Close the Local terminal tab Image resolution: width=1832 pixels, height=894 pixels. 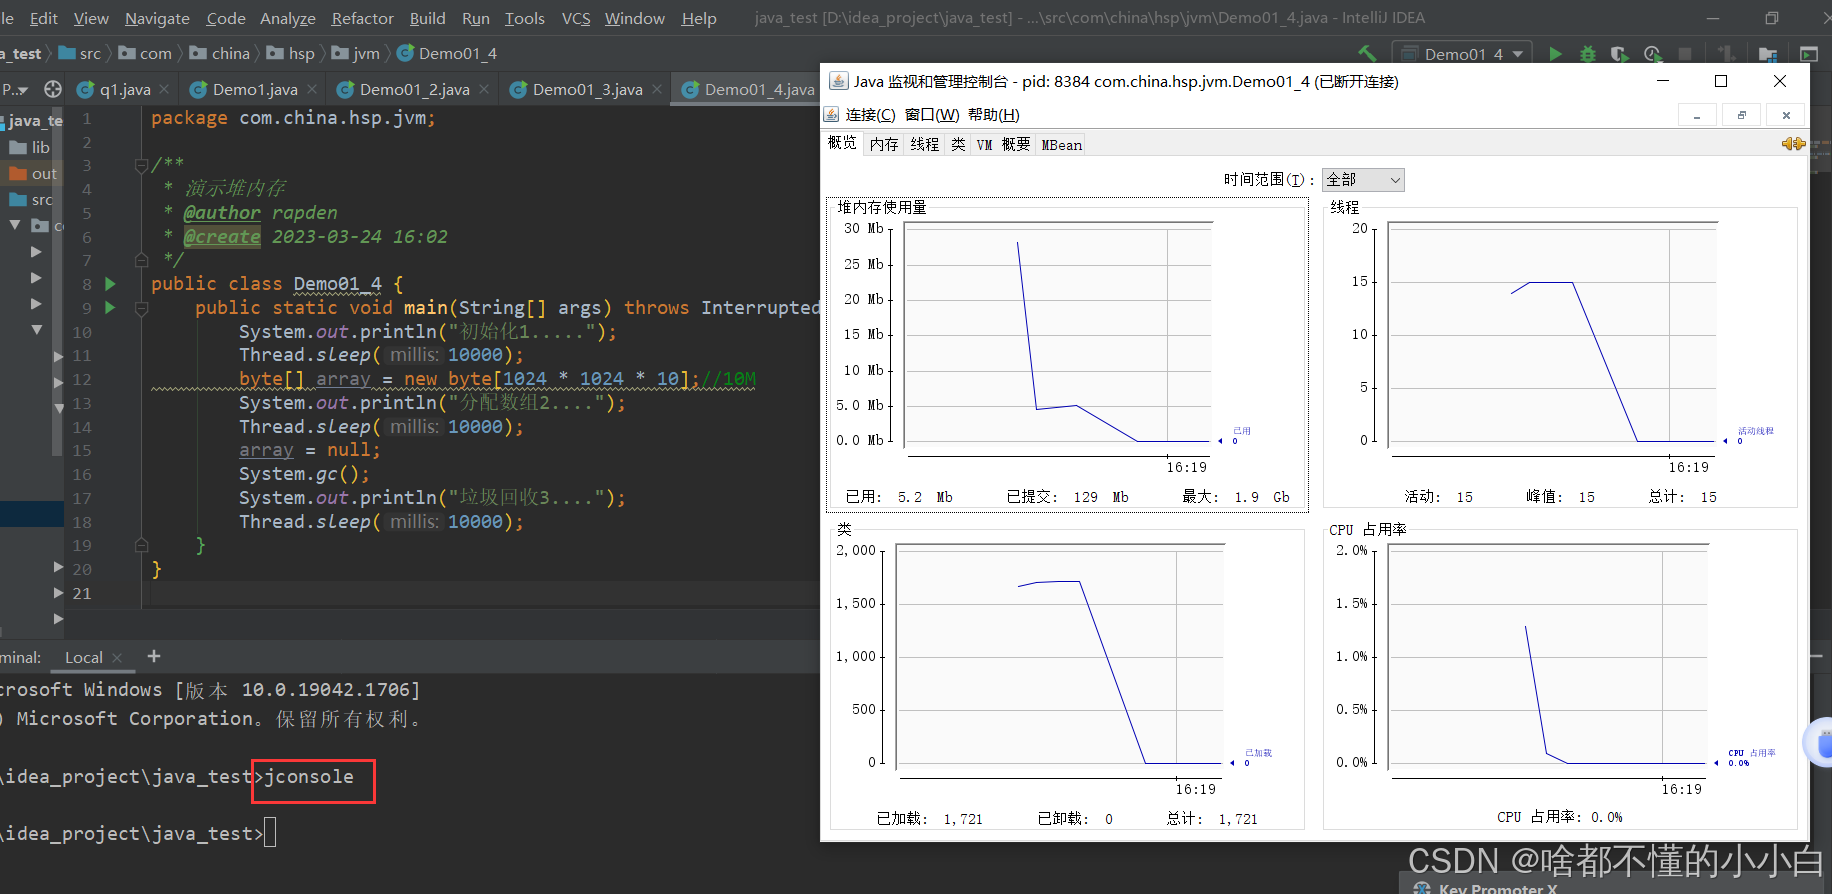tap(117, 657)
